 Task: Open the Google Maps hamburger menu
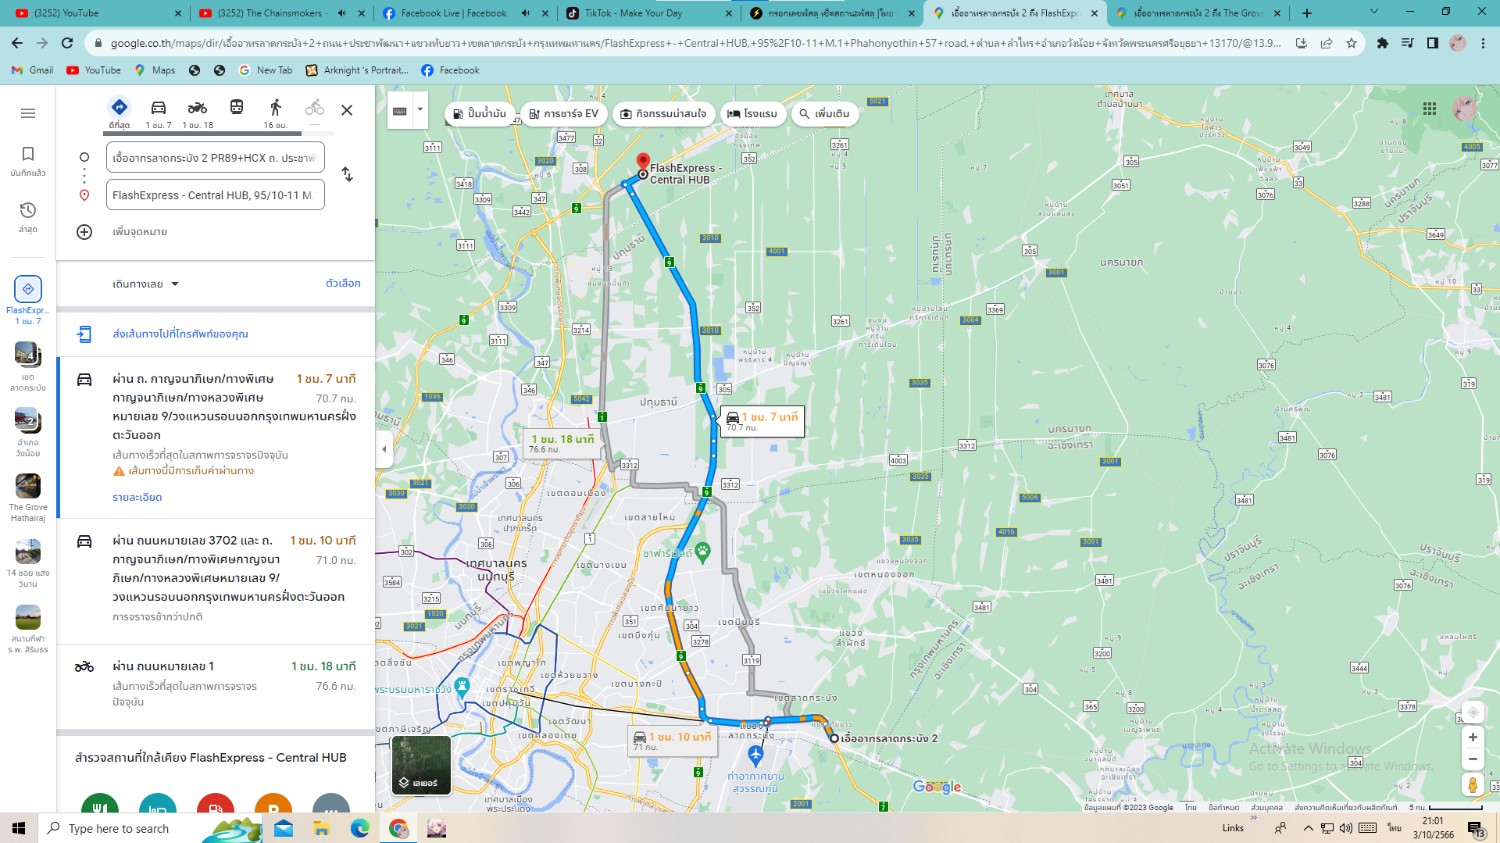click(28, 113)
